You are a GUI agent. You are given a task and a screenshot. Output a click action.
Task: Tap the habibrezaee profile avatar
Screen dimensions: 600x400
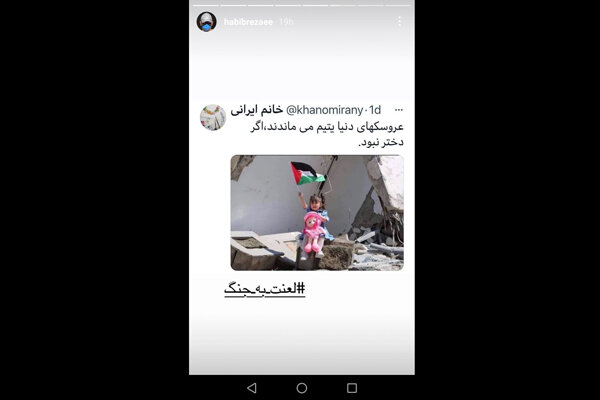(x=207, y=21)
